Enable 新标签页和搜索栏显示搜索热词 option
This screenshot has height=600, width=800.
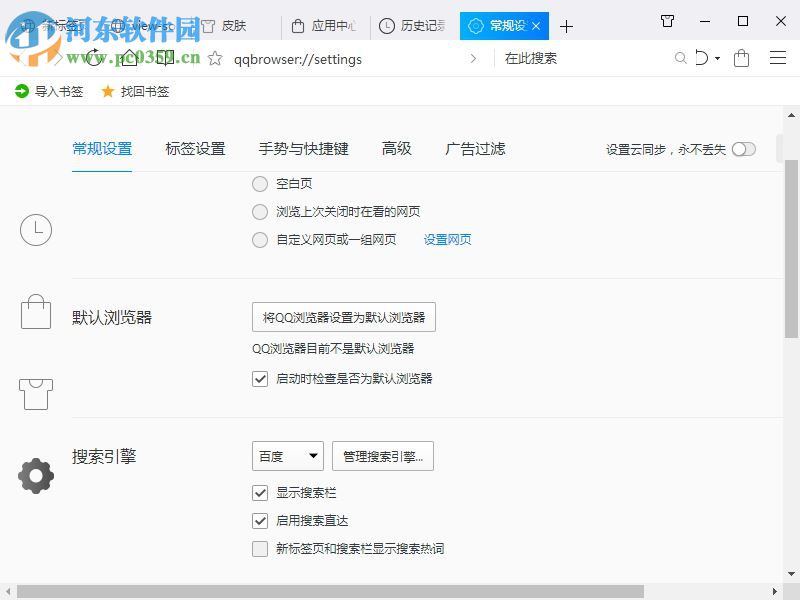coord(260,548)
